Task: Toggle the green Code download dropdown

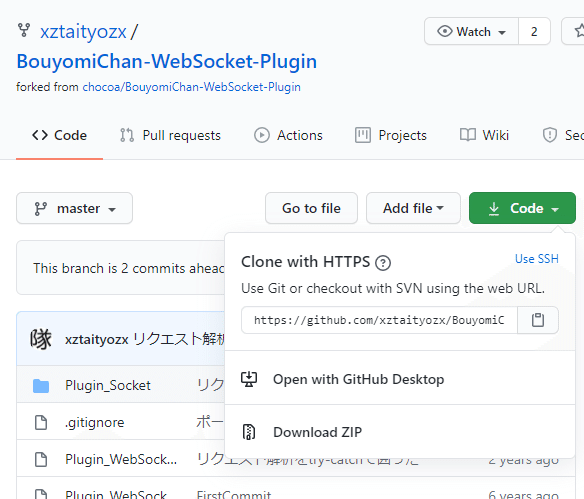Action: (x=523, y=208)
